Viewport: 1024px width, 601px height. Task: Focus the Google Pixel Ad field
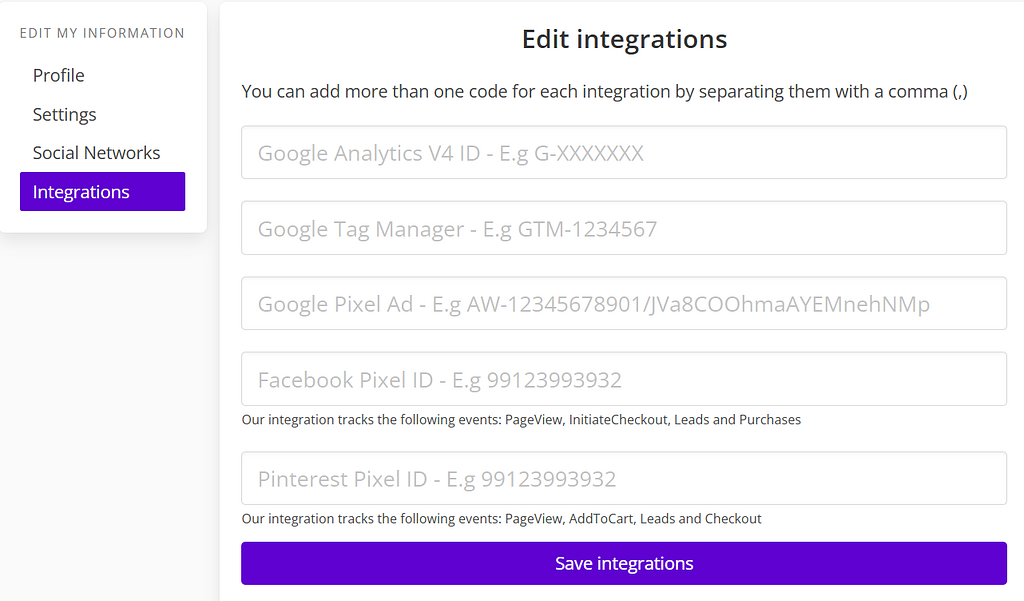click(623, 304)
